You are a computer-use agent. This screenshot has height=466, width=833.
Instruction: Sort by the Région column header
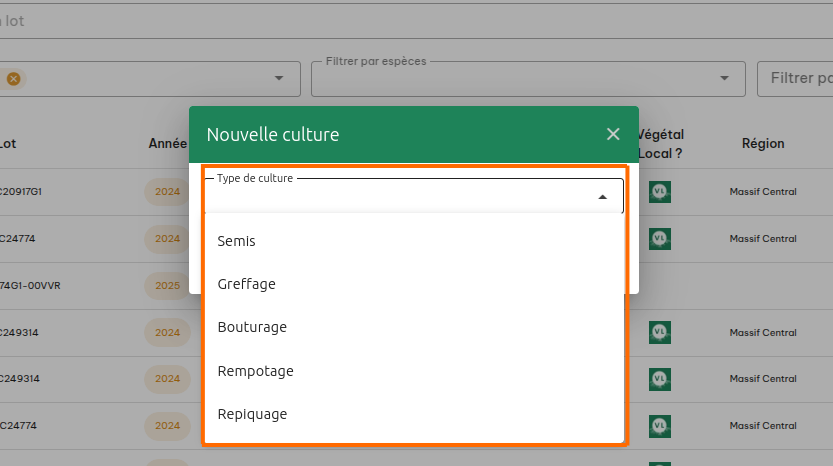762,143
